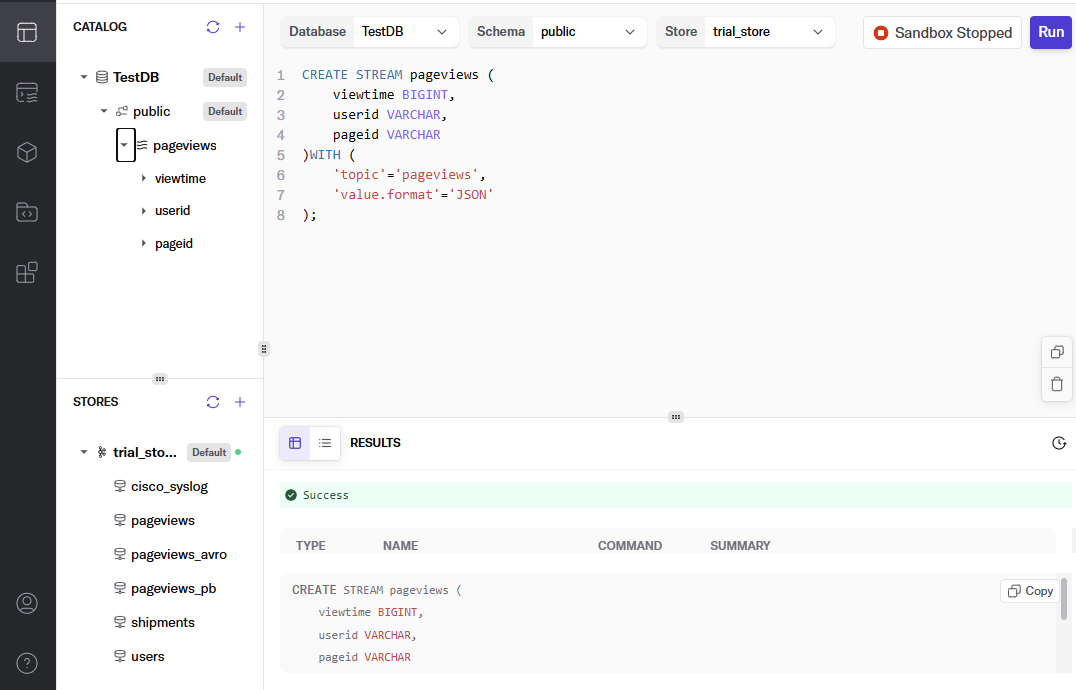Collapse the pageviews stream in the catalog
This screenshot has width=1076, height=690.
pyautogui.click(x=125, y=145)
